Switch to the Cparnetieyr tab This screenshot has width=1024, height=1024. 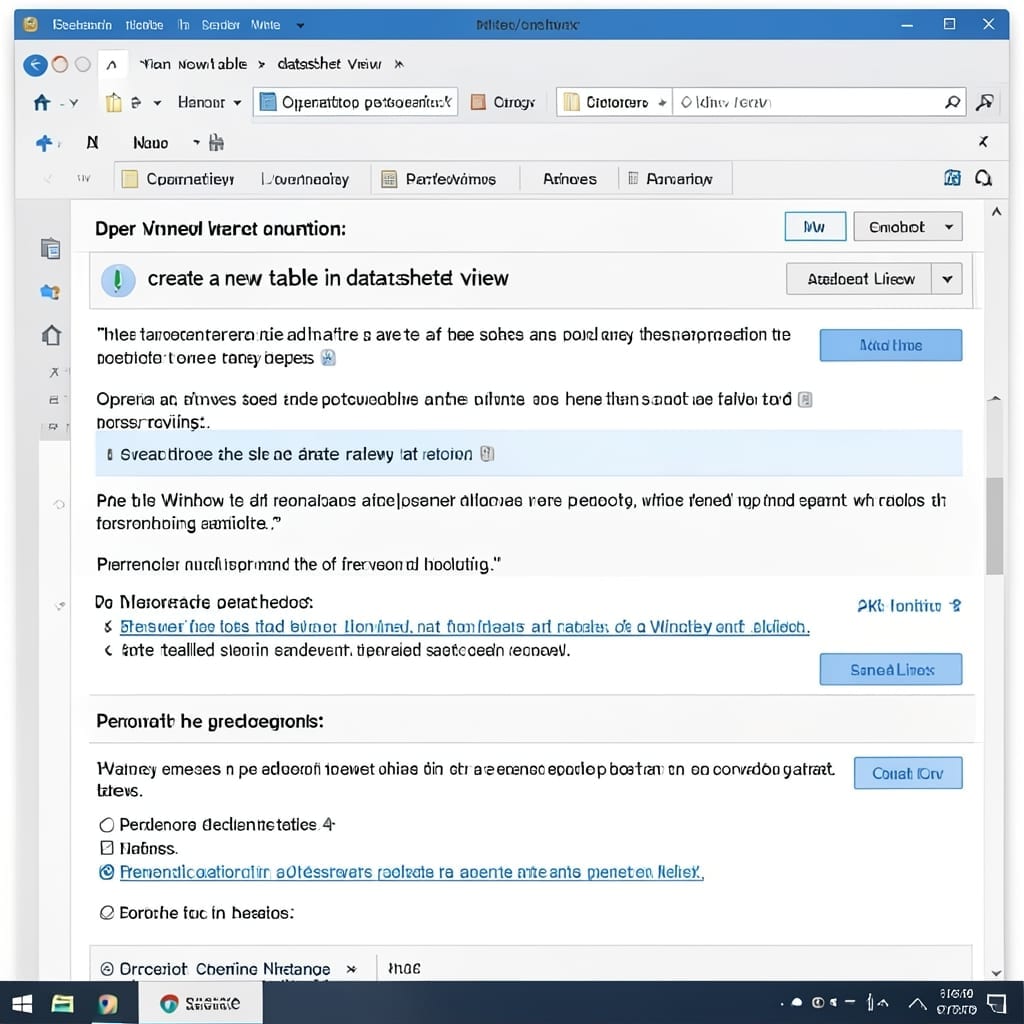click(x=179, y=179)
